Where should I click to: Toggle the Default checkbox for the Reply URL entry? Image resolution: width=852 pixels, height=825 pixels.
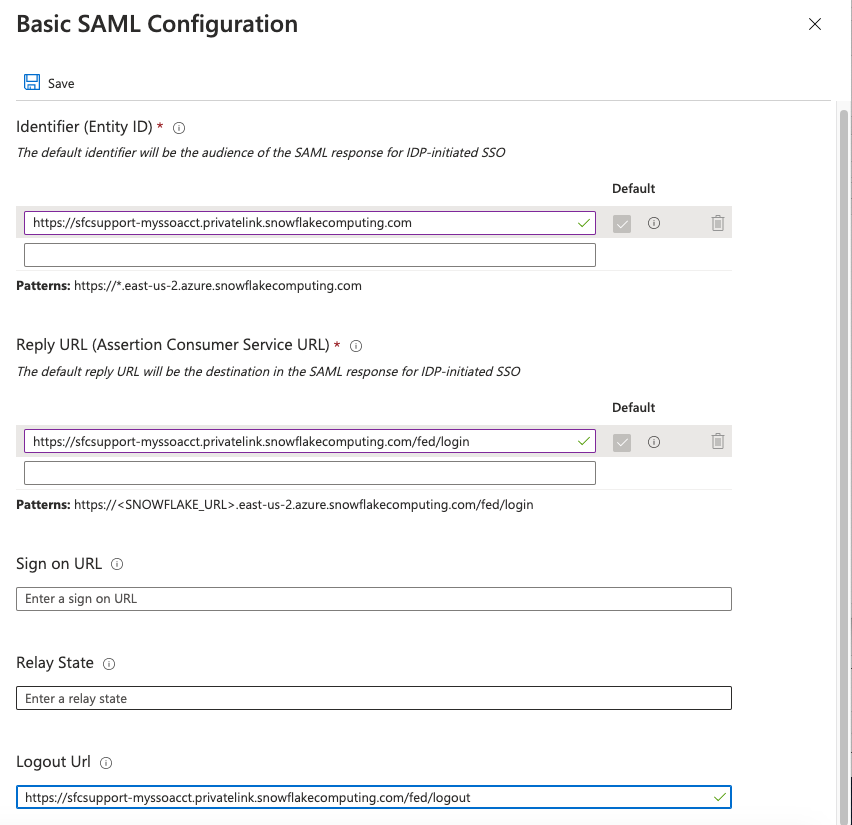(x=622, y=441)
